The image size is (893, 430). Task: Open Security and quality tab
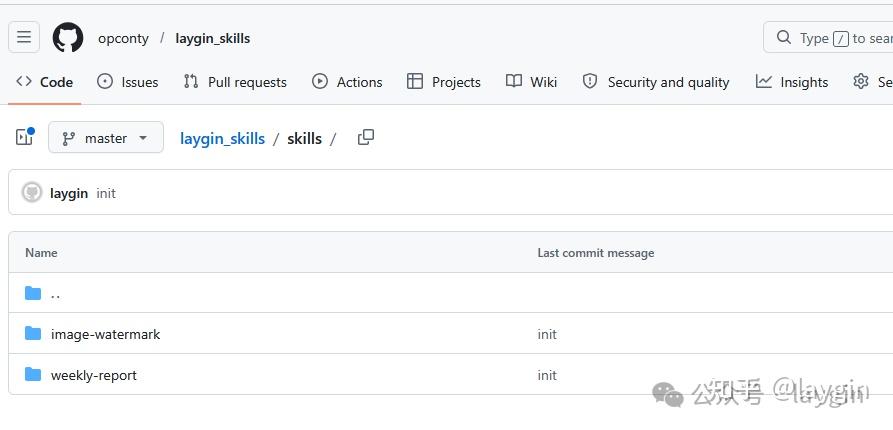point(656,82)
